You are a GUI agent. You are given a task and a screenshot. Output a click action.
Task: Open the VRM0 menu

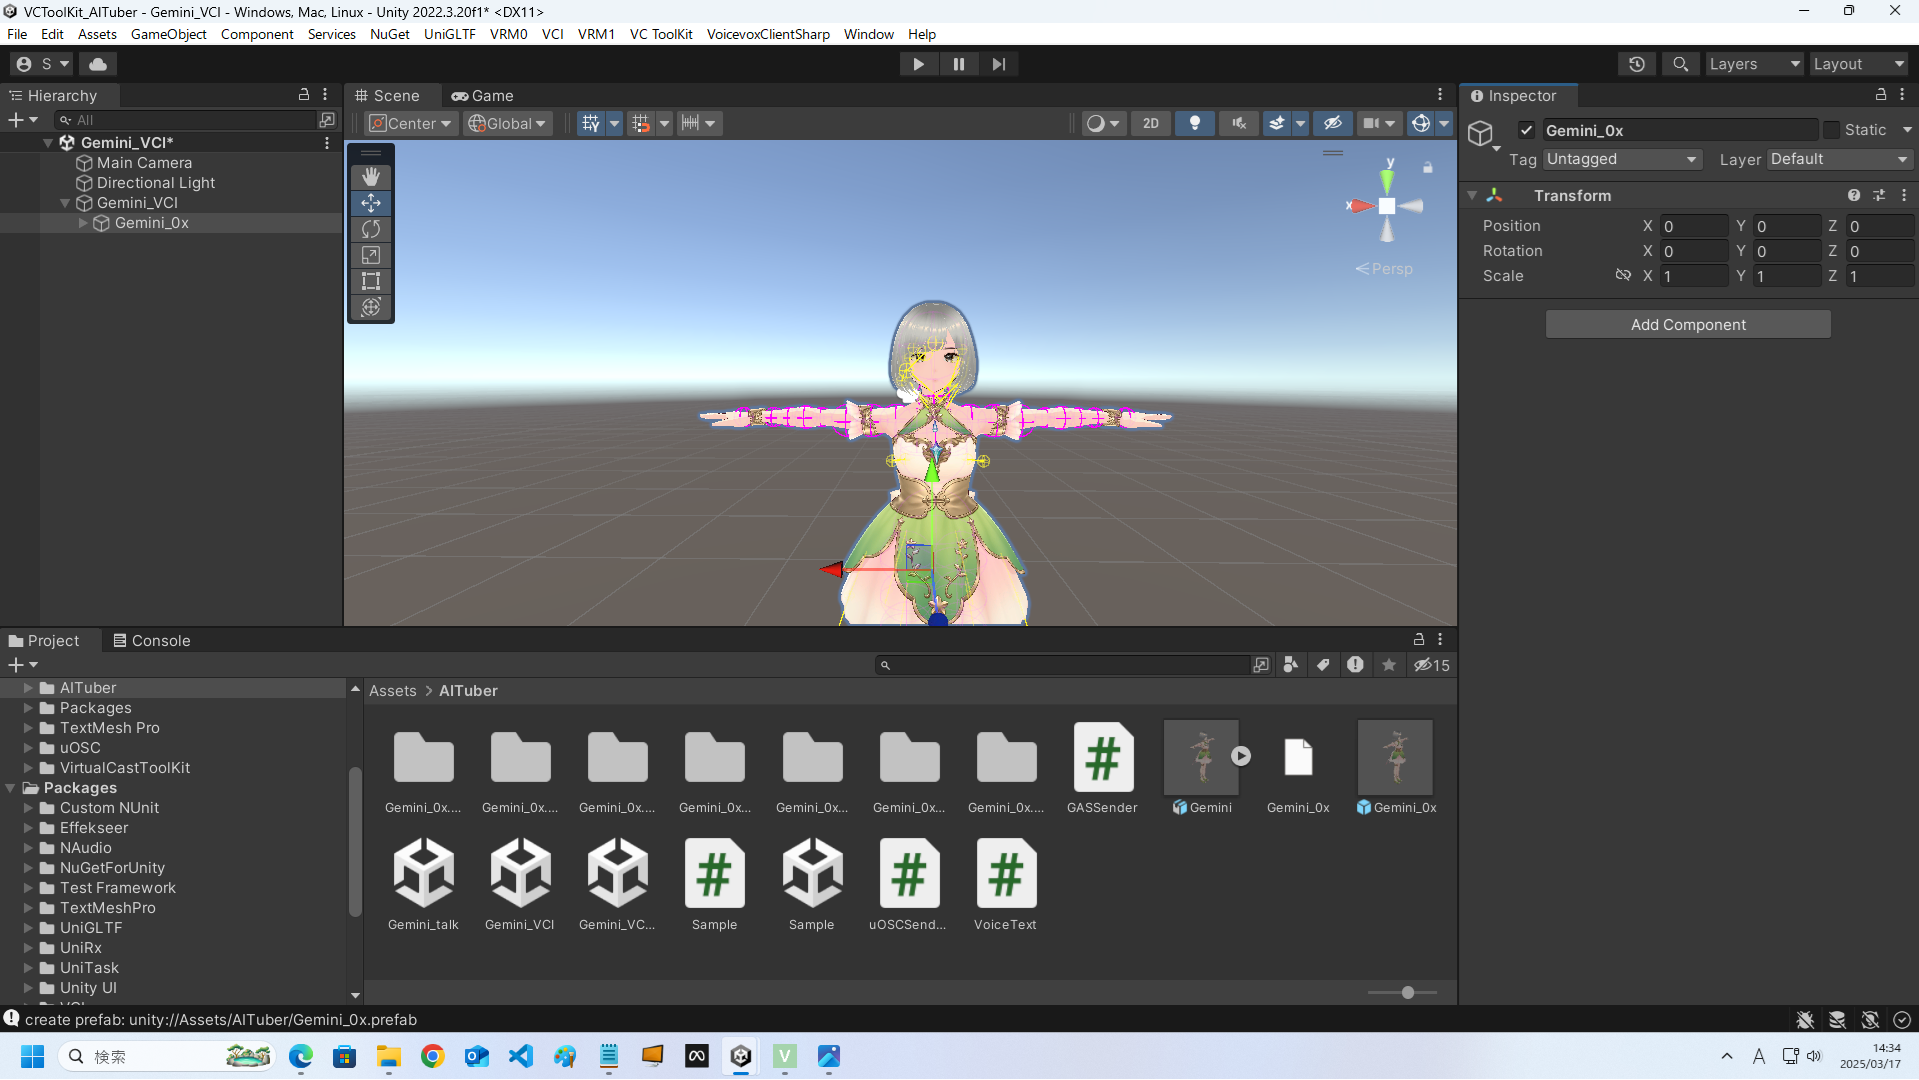click(x=508, y=34)
